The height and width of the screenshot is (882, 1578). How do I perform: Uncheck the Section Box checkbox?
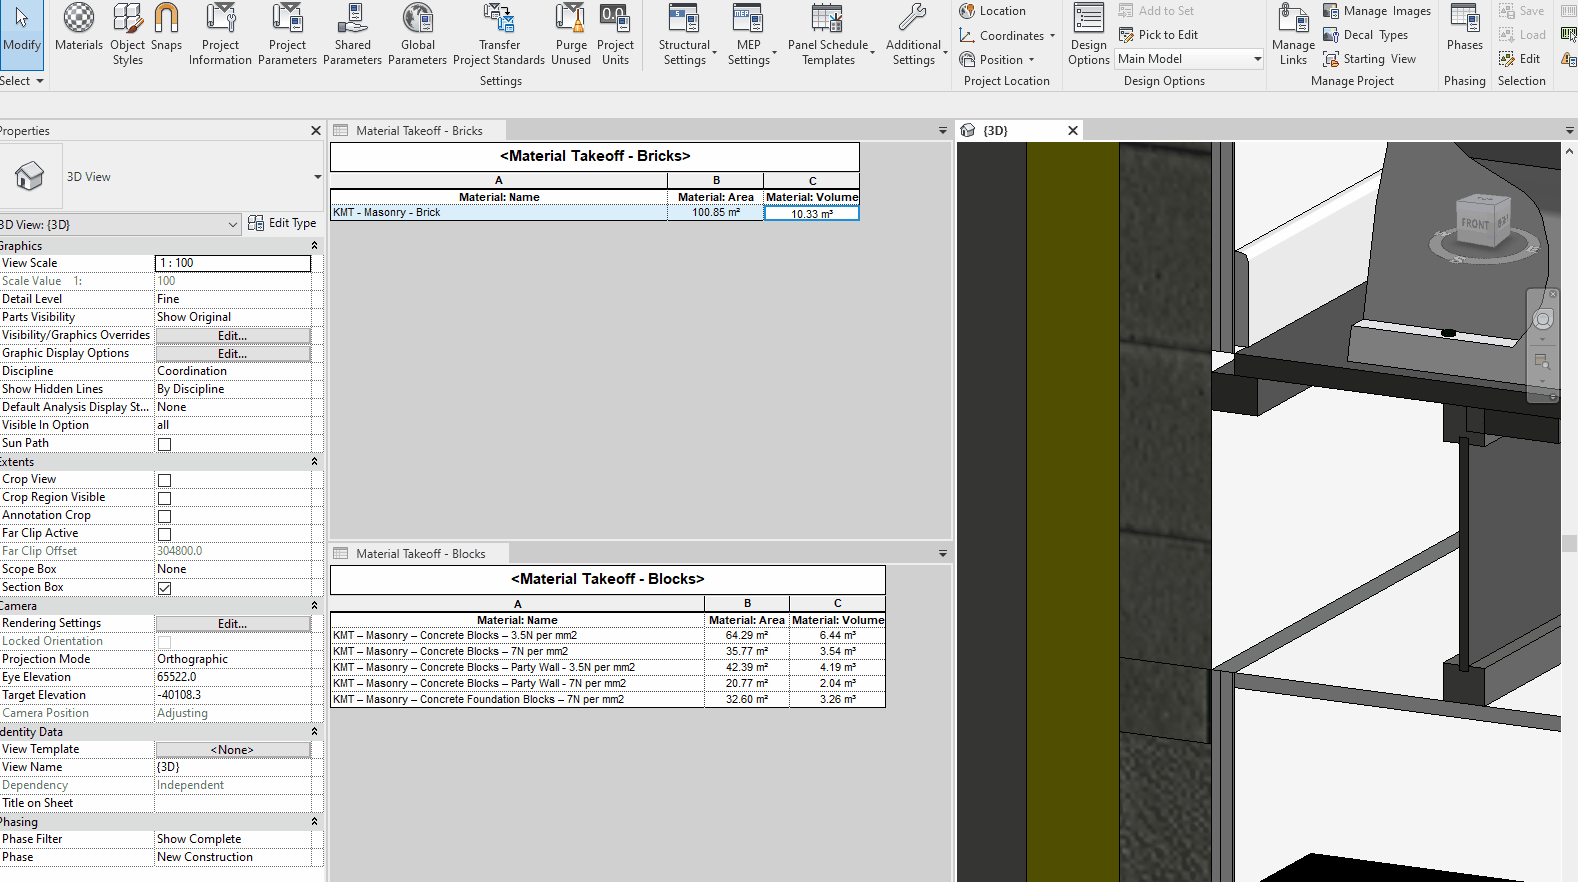click(165, 588)
